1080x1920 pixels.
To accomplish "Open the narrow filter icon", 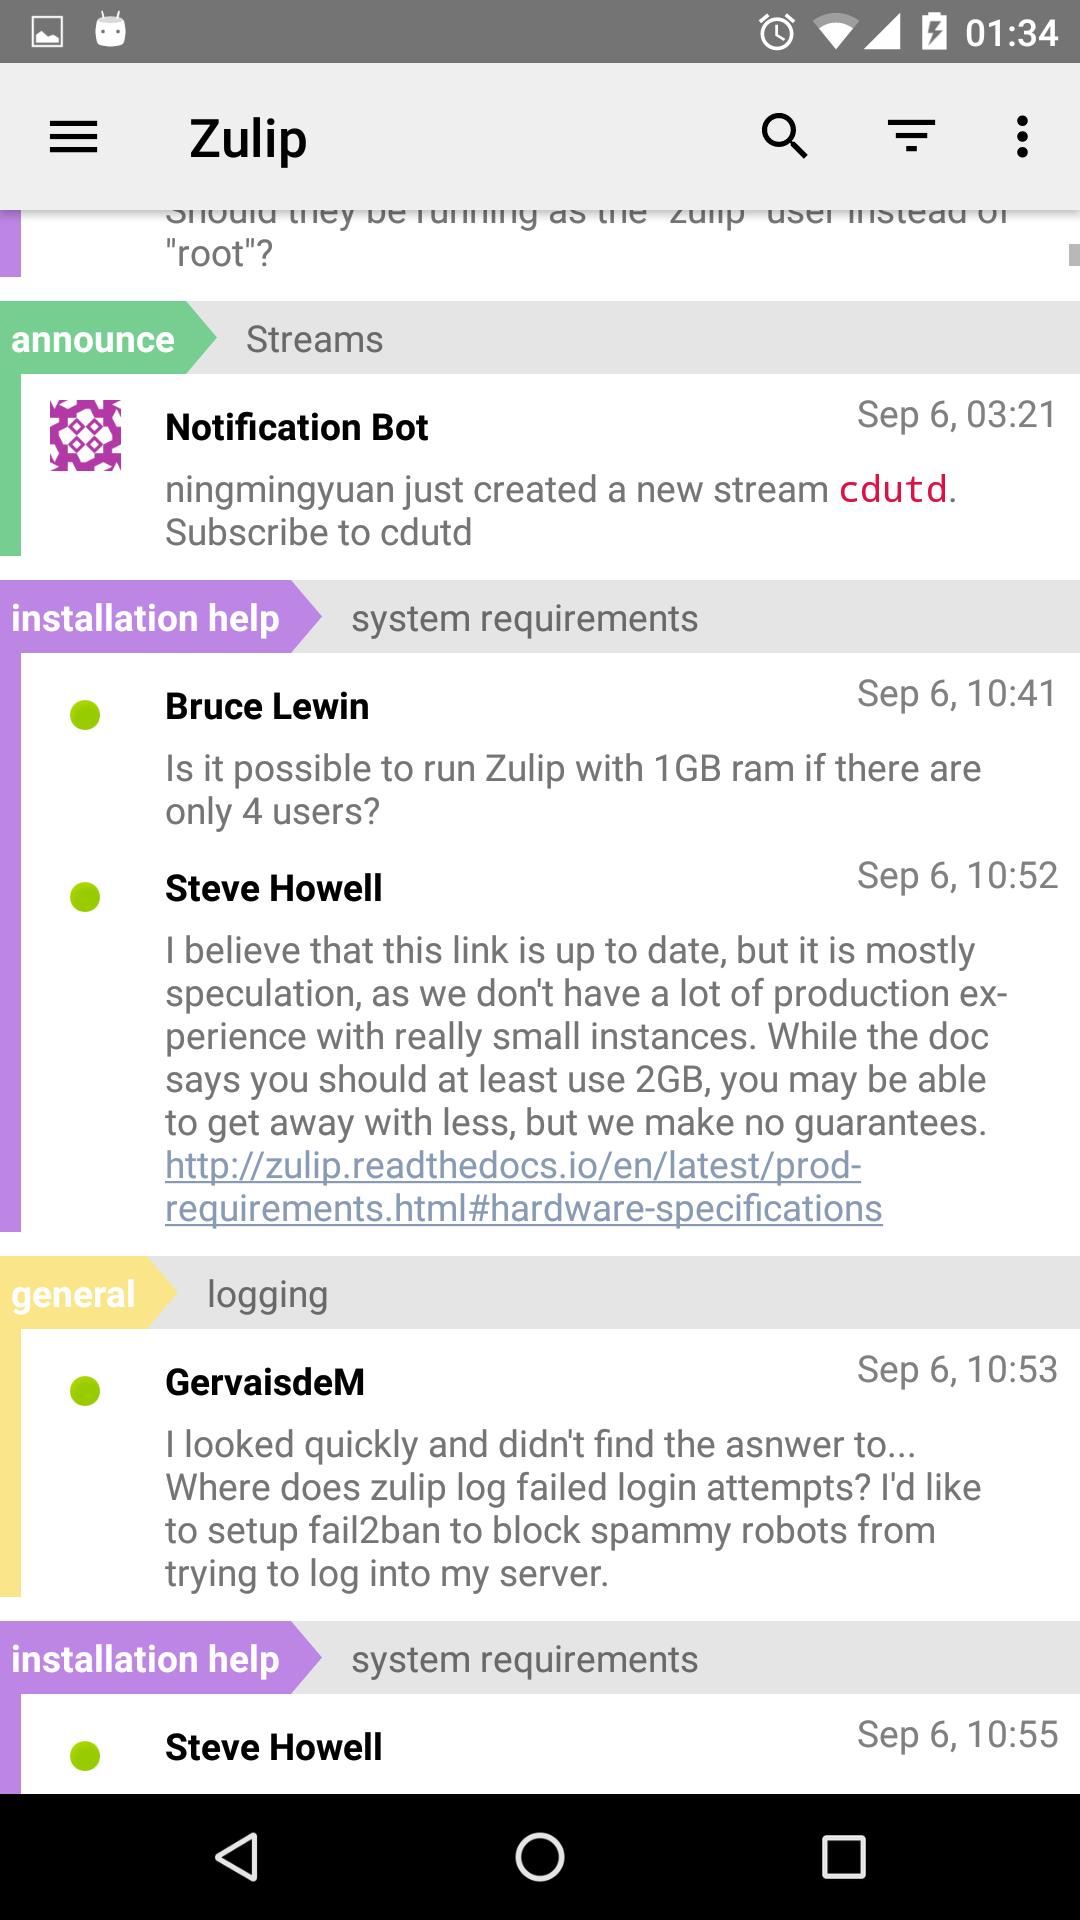I will pyautogui.click(x=911, y=136).
